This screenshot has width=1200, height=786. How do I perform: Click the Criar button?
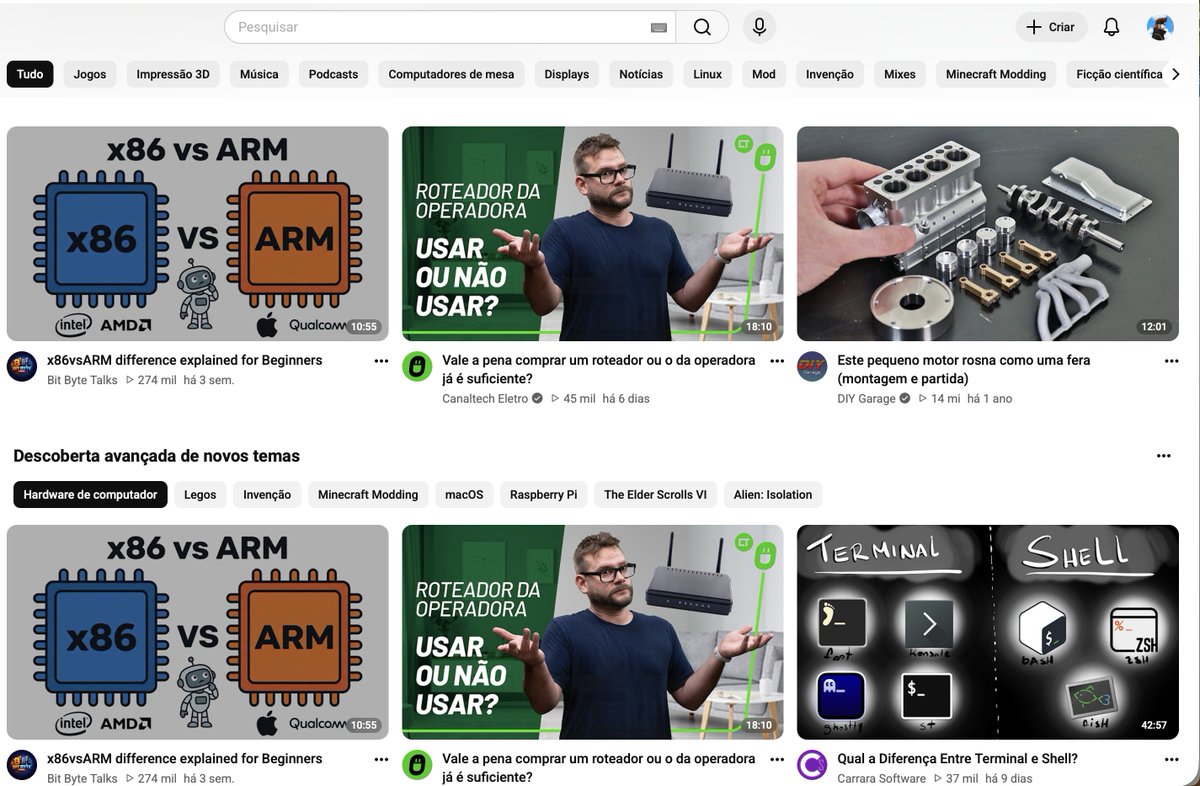click(x=1050, y=27)
